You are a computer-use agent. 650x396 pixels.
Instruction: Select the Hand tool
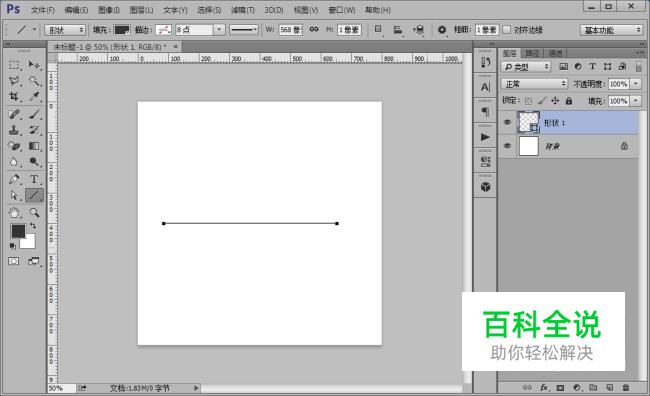[x=14, y=213]
